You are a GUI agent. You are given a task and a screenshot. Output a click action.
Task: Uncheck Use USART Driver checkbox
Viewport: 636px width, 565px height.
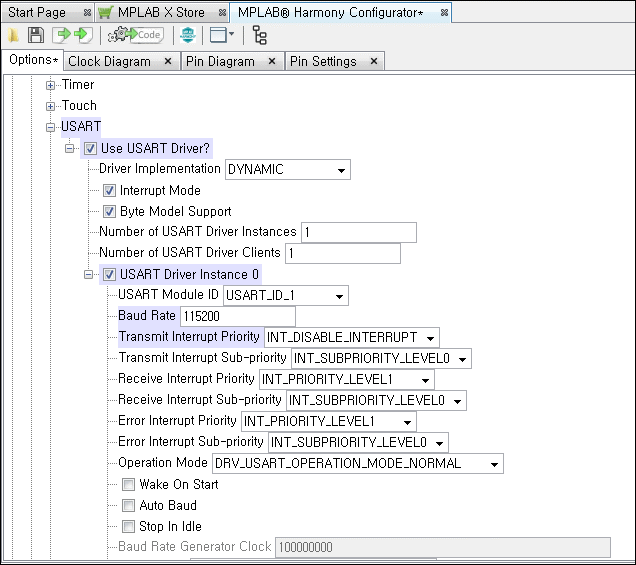90,148
